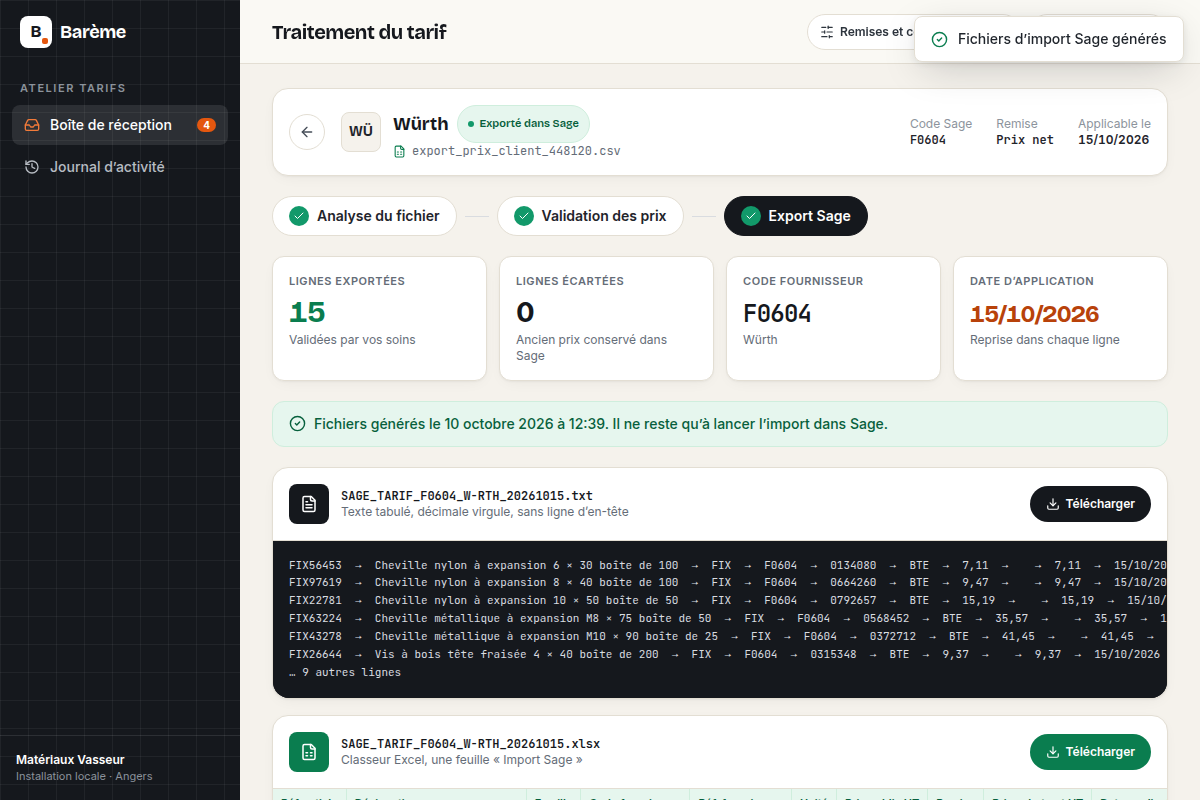1200x800 pixels.
Task: Click the file name export_prix_client_448120.csv
Action: [516, 152]
